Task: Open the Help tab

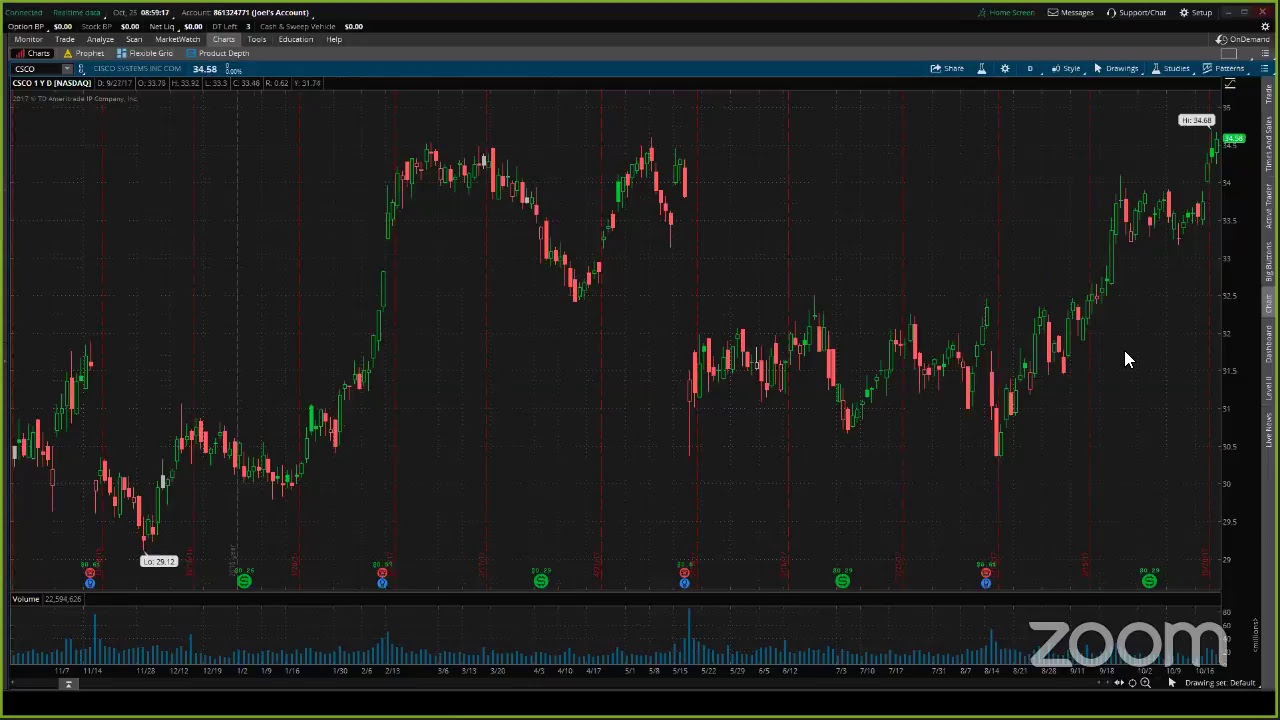Action: click(334, 39)
